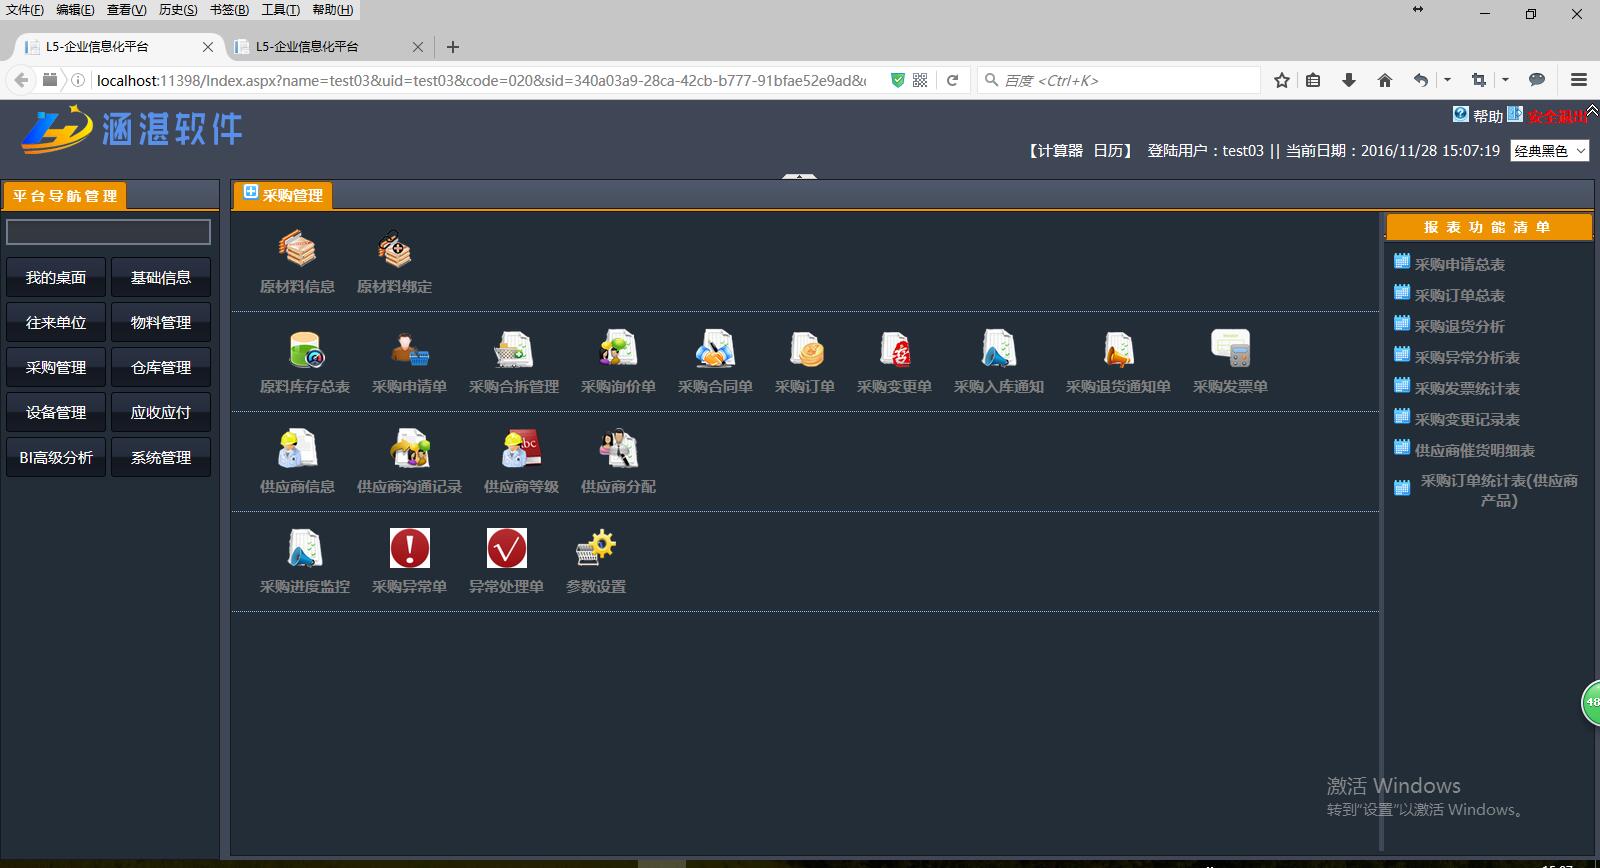Image resolution: width=1600 pixels, height=868 pixels.
Task: Click the 采购订单 icon
Action: [805, 350]
